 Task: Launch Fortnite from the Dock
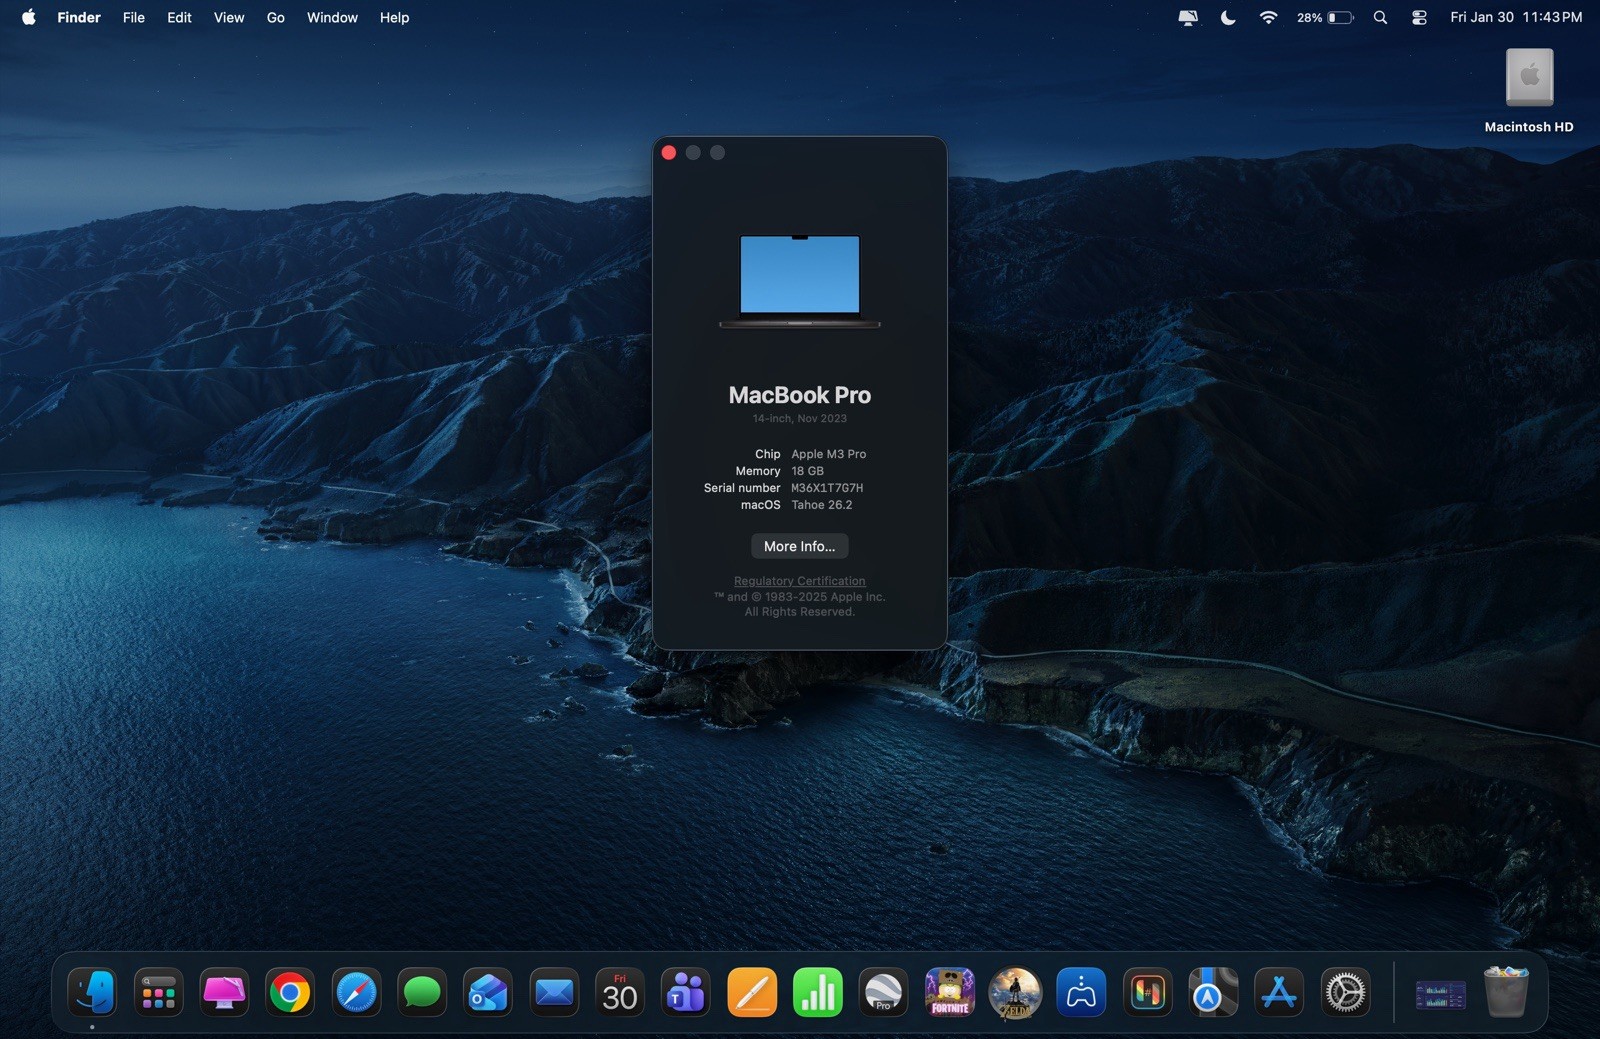949,993
